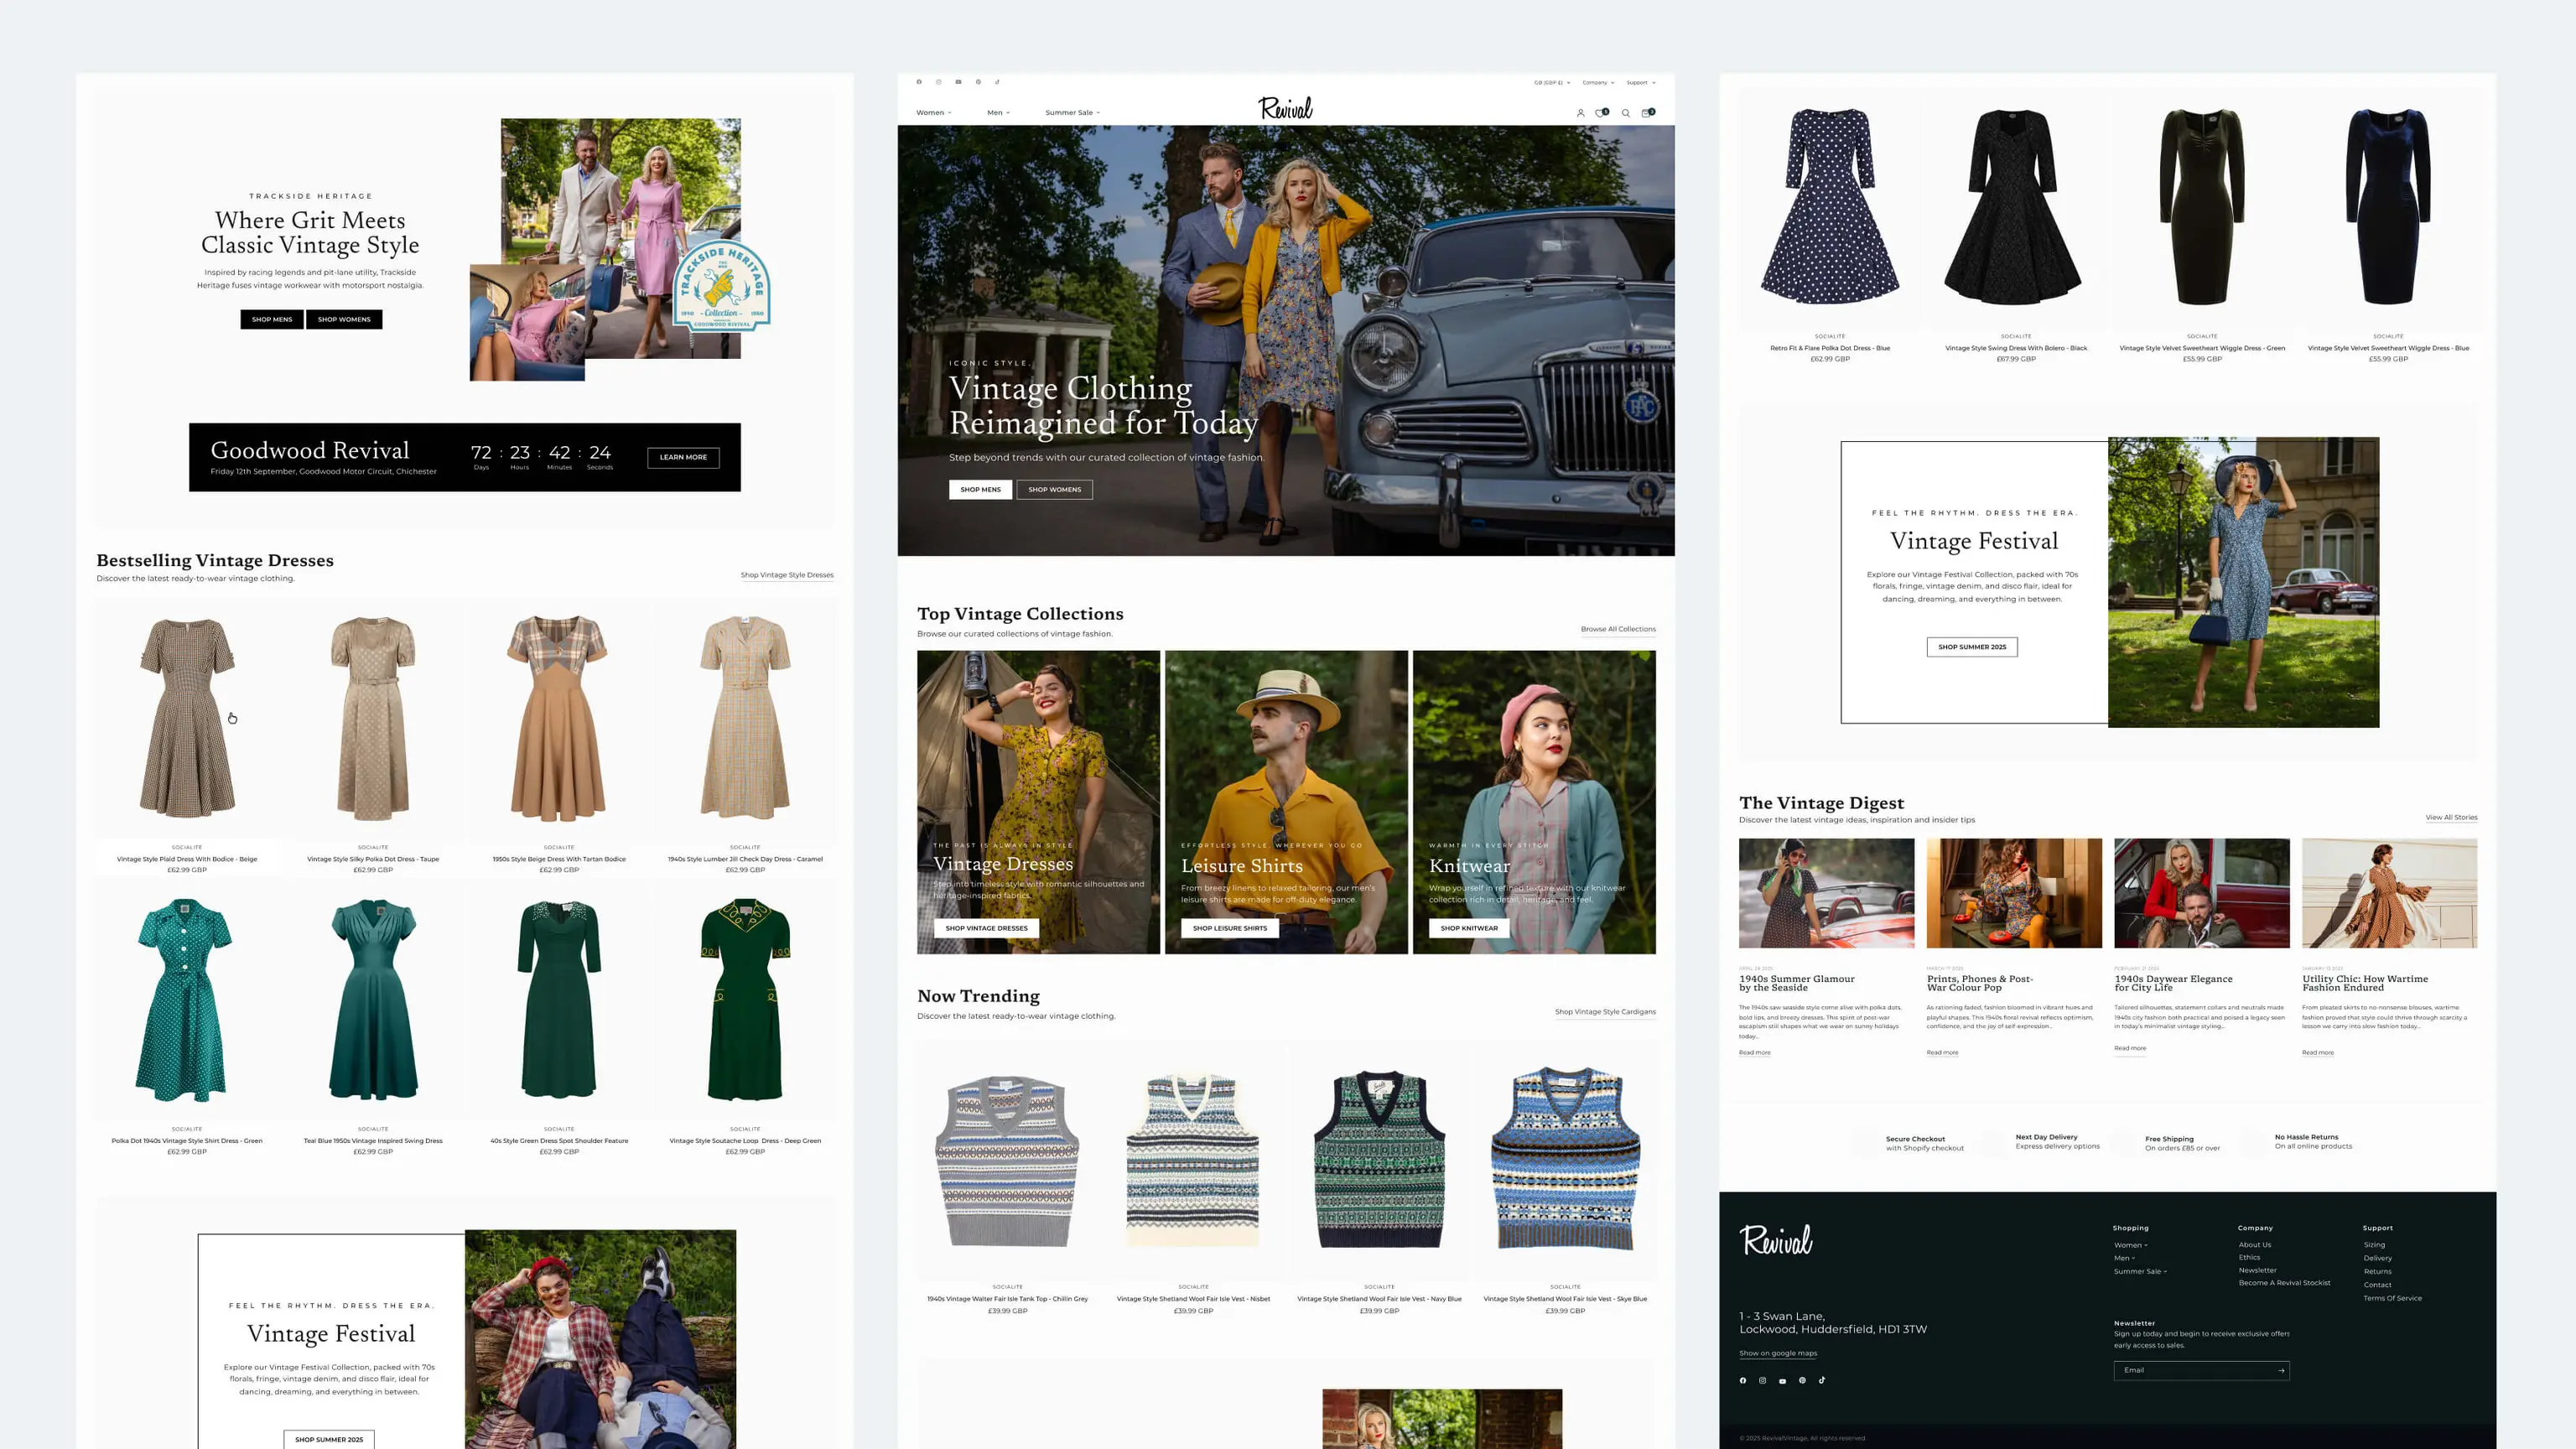Expand the Summer Sale menu dropdown
The image size is (2576, 1449).
tap(1072, 113)
